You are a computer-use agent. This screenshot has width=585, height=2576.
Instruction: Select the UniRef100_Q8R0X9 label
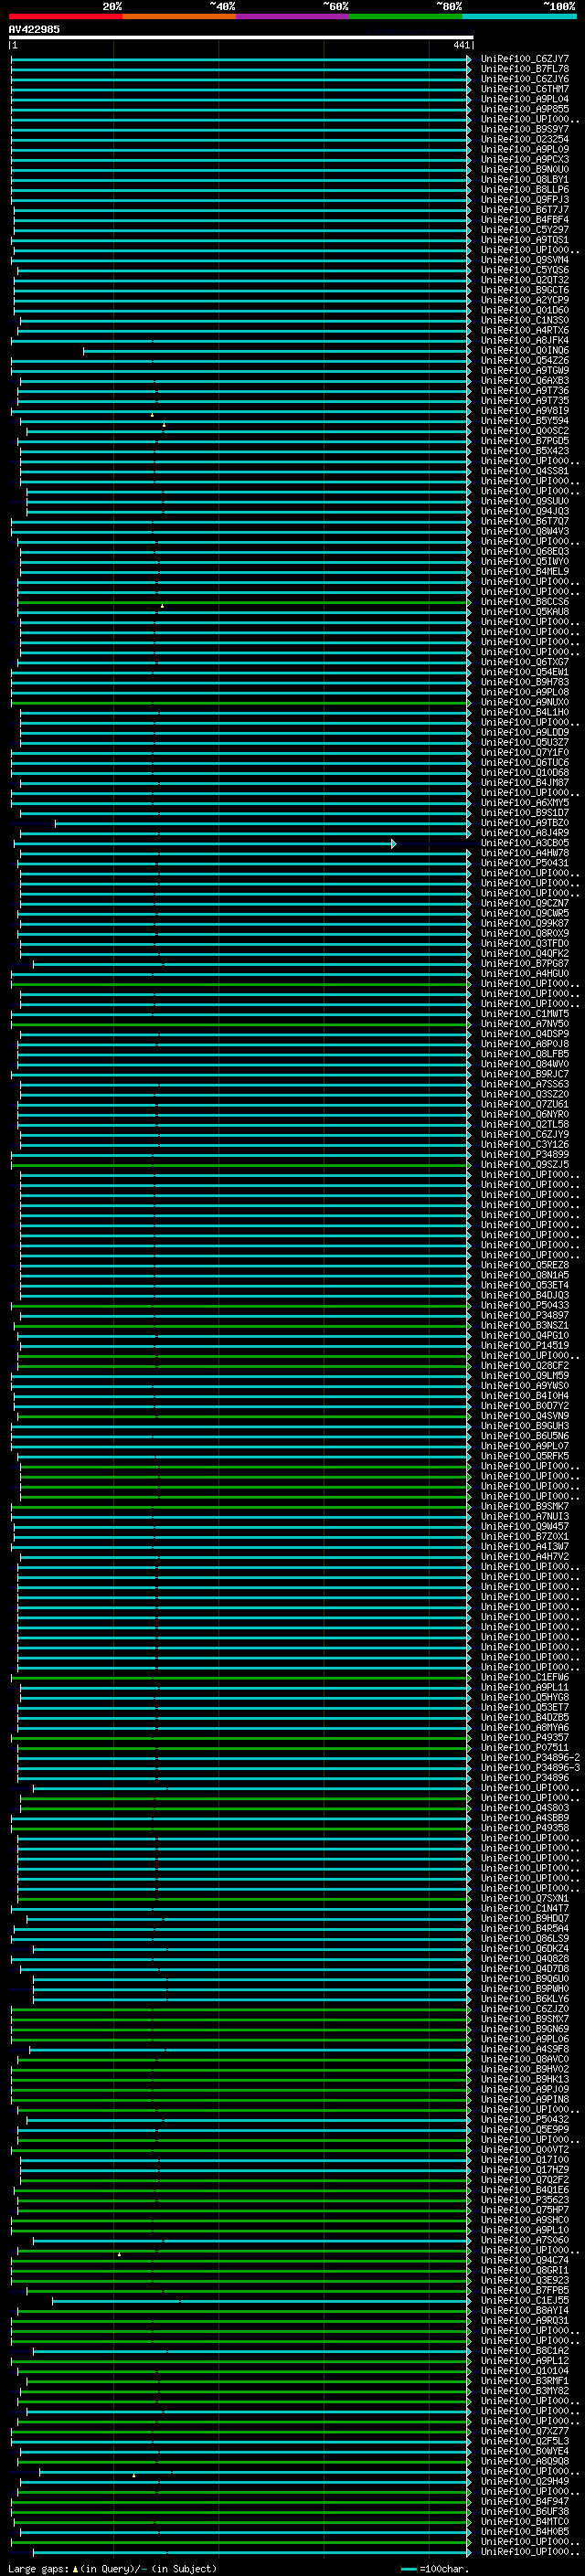tap(524, 933)
